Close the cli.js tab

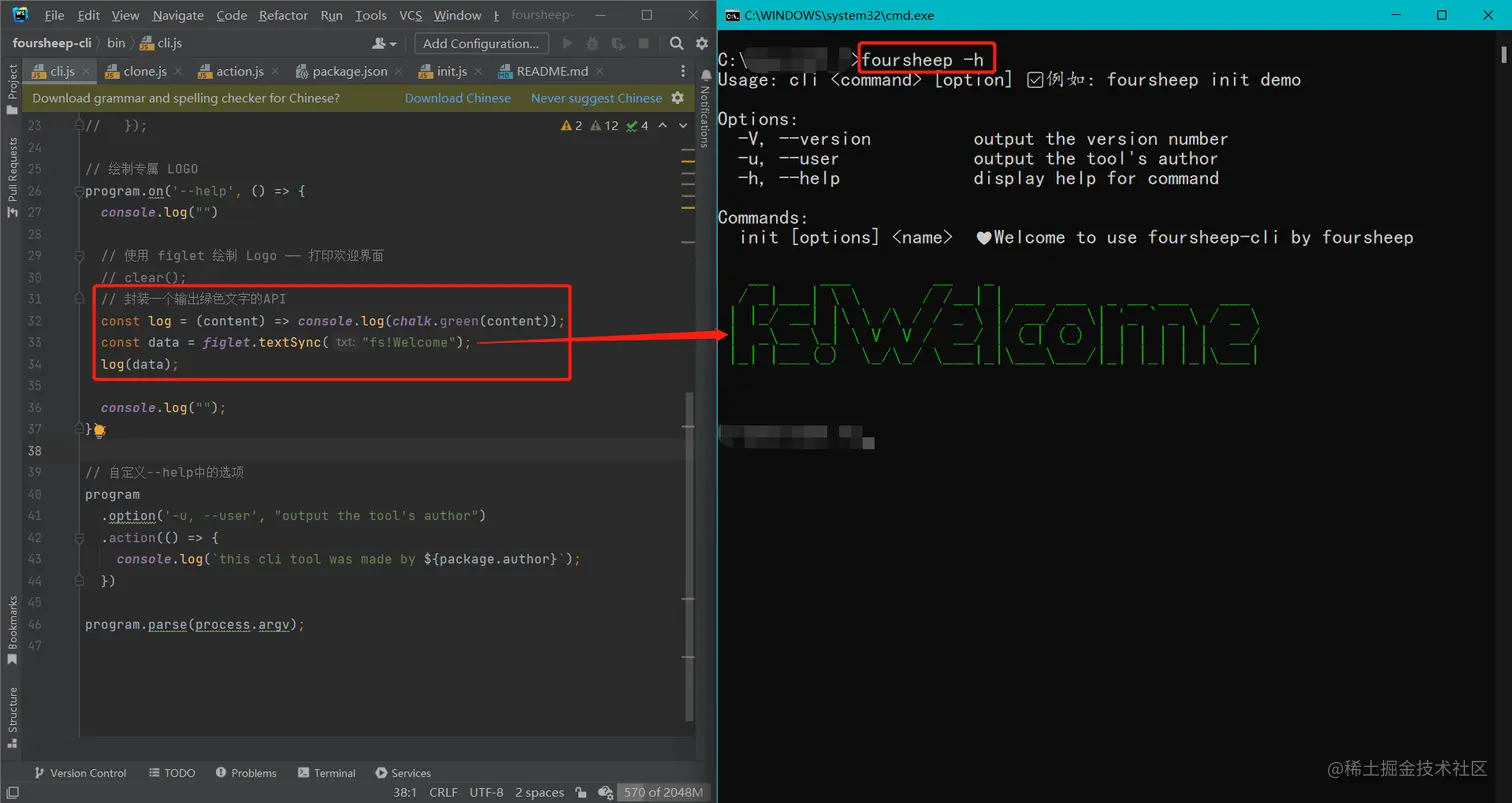[85, 72]
